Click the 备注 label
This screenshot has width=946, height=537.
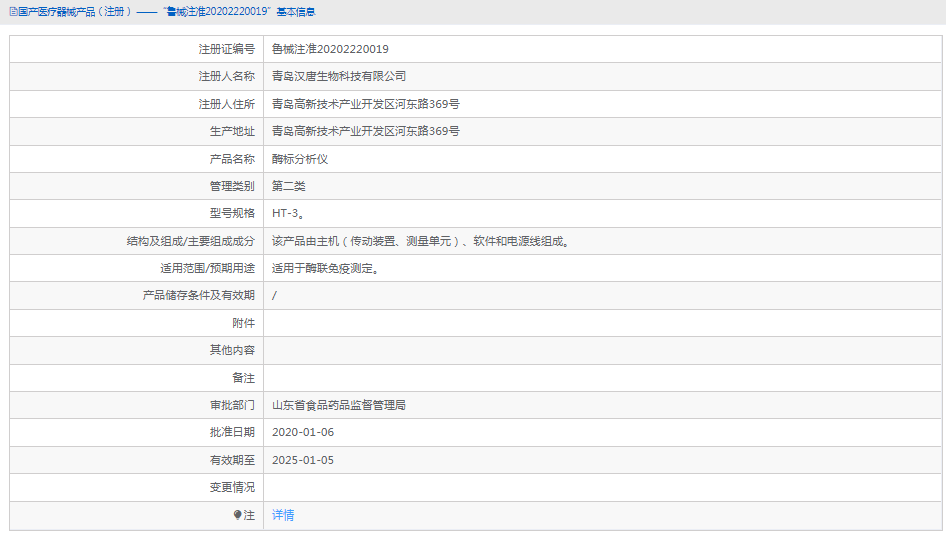pyautogui.click(x=244, y=378)
